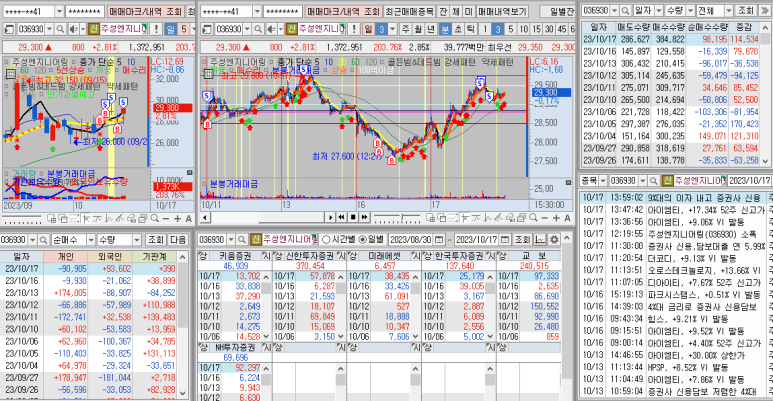Toggle the 주 weekly chart button
This screenshot has width=773, height=401.
pos(405,30)
